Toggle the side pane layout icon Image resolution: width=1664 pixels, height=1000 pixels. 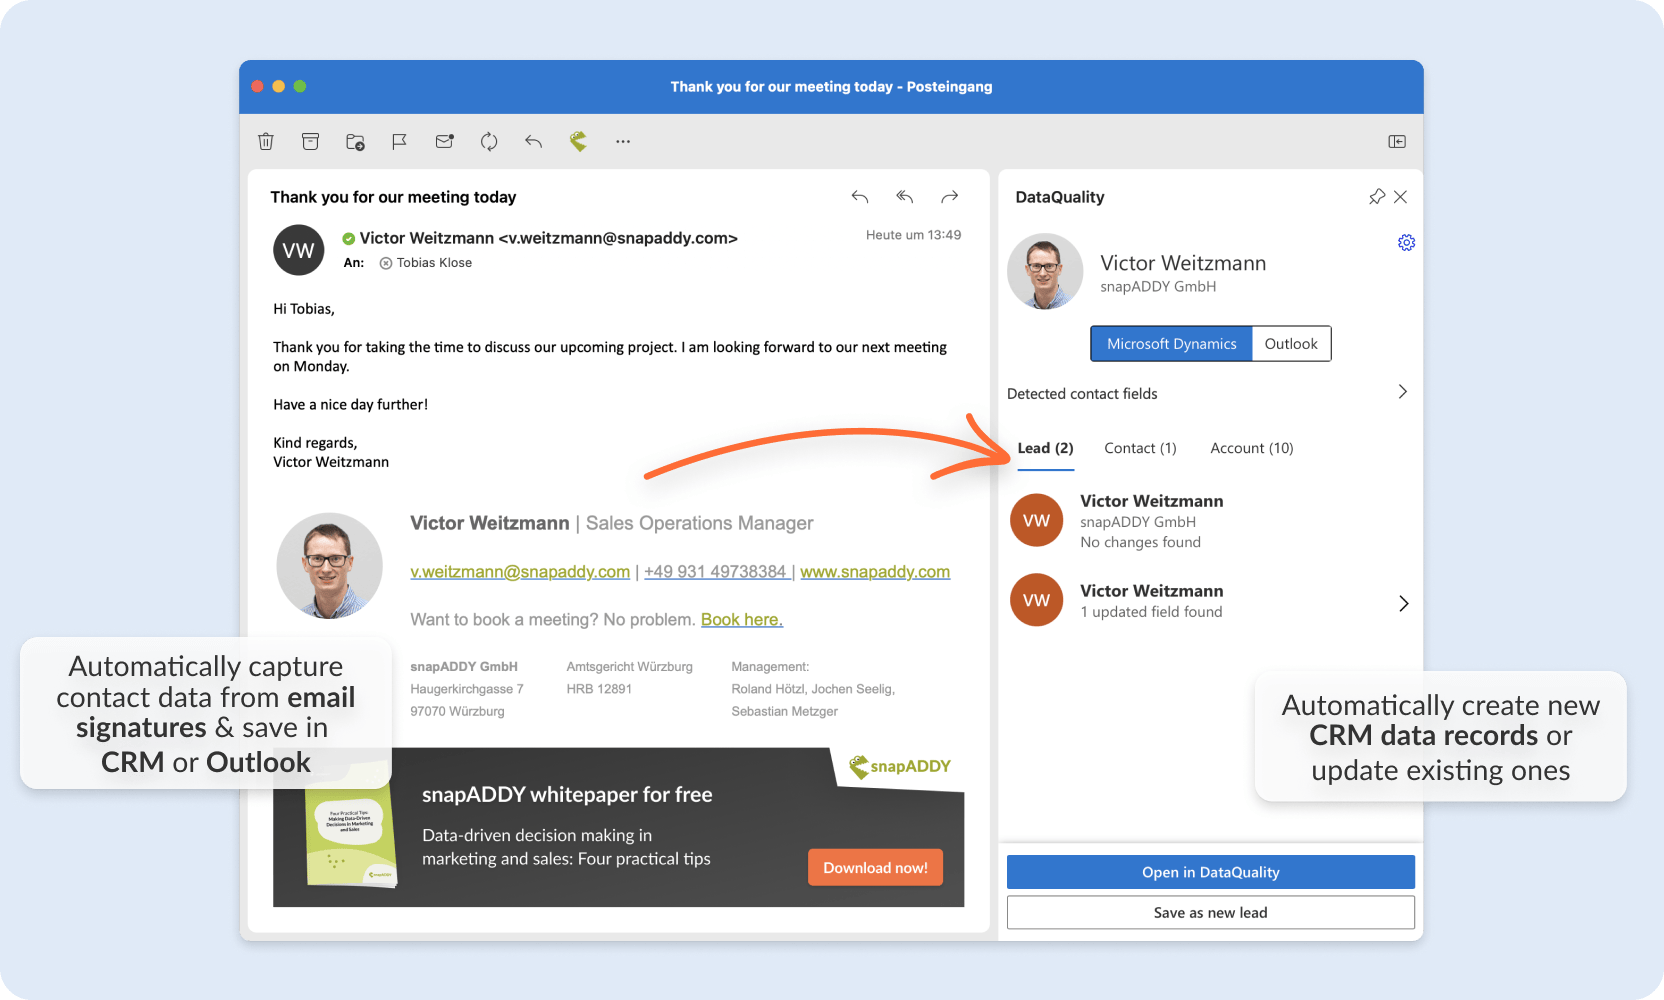[1397, 142]
